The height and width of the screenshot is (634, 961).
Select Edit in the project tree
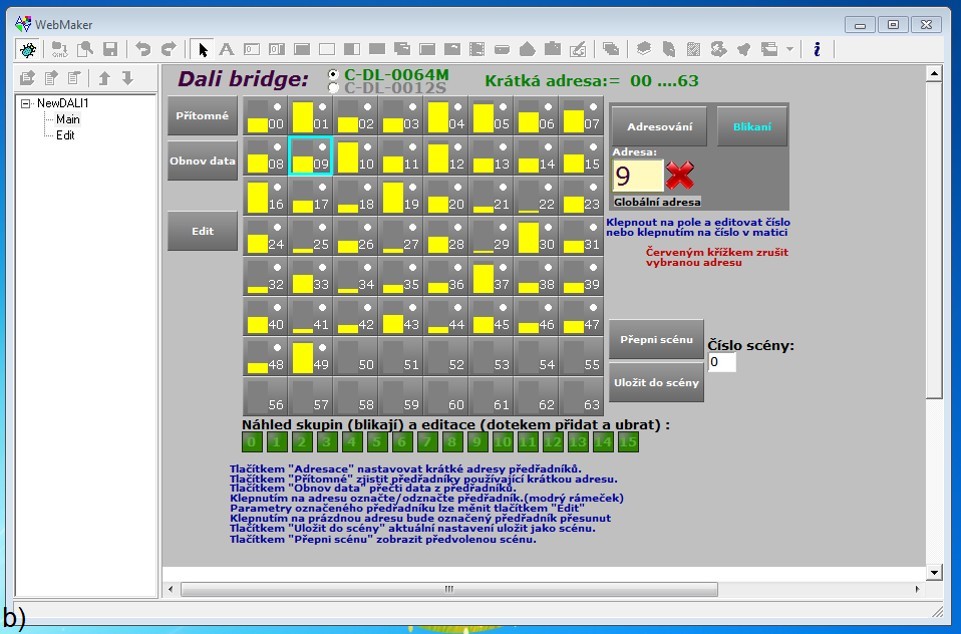65,136
